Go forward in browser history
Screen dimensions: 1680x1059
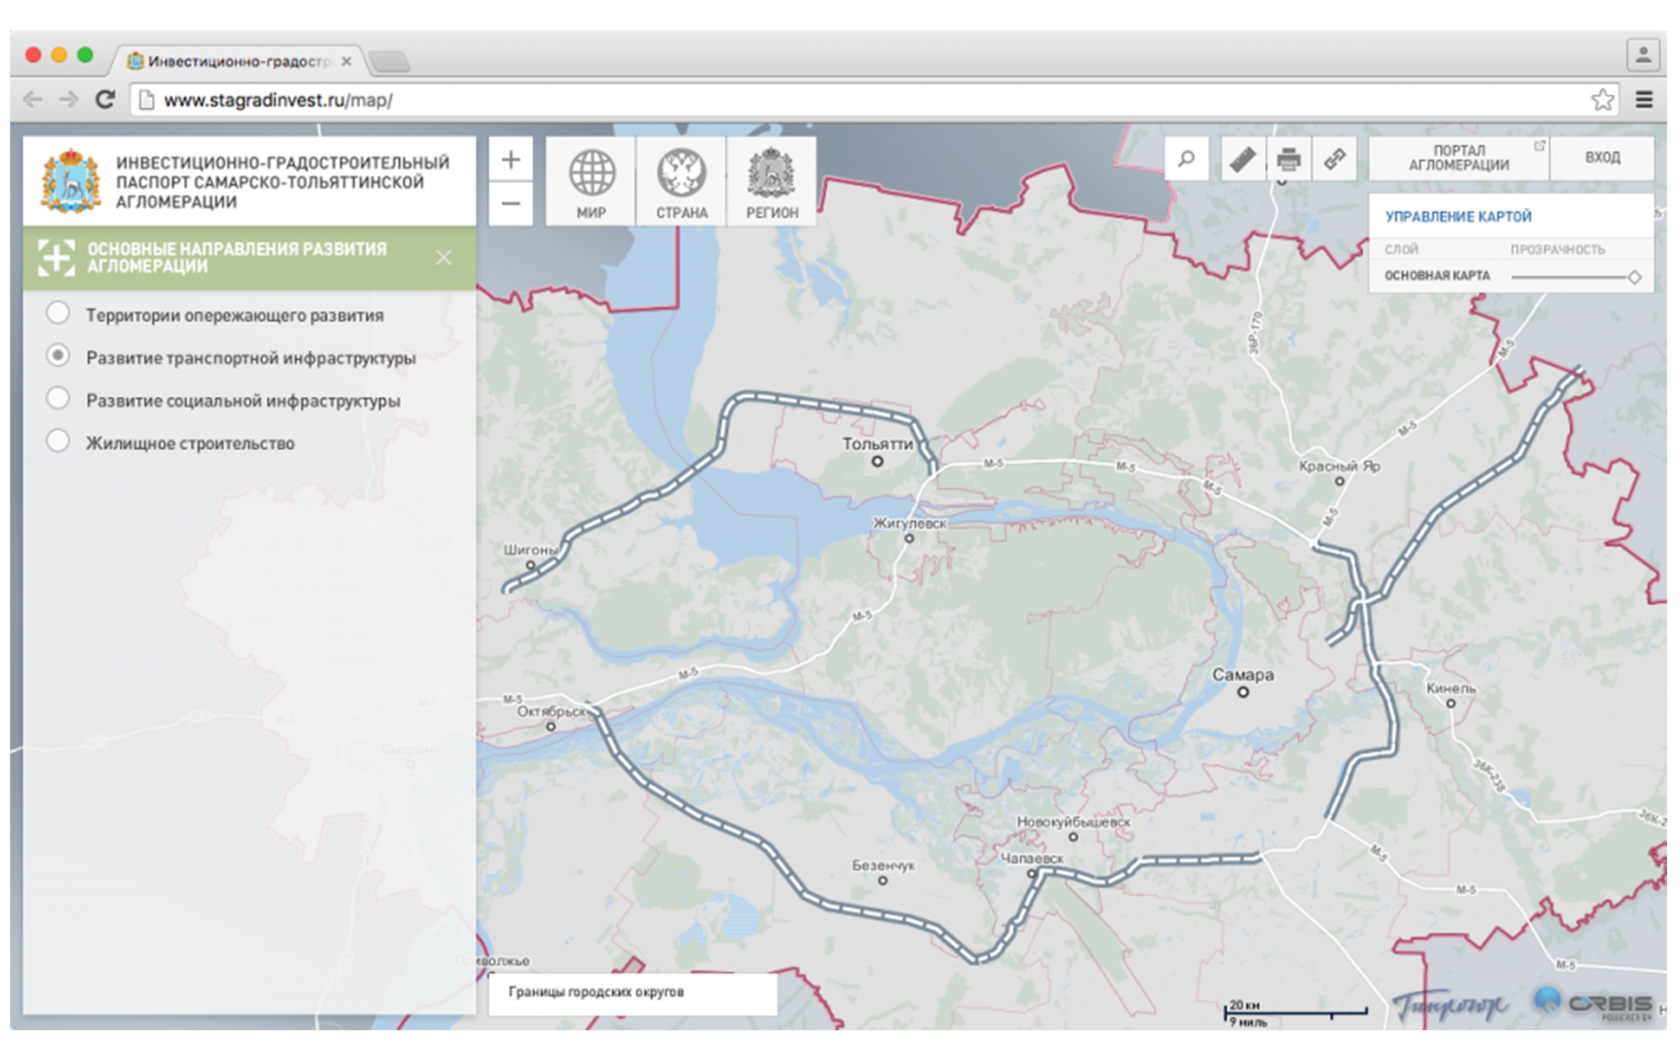pyautogui.click(x=68, y=99)
